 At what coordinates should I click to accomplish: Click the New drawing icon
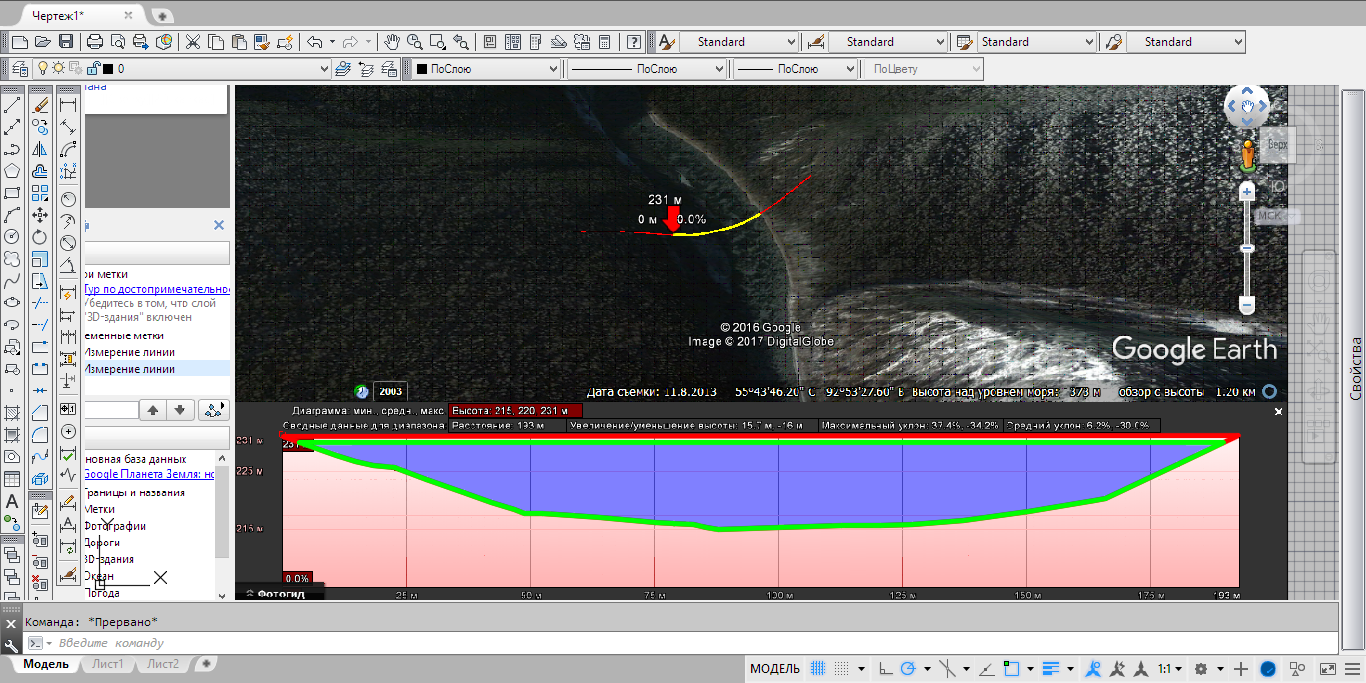[x=19, y=42]
